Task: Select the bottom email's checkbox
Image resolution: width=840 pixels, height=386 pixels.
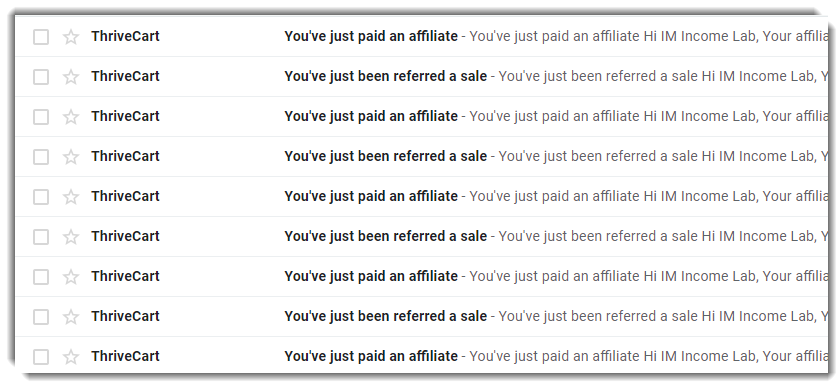Action: 41,357
